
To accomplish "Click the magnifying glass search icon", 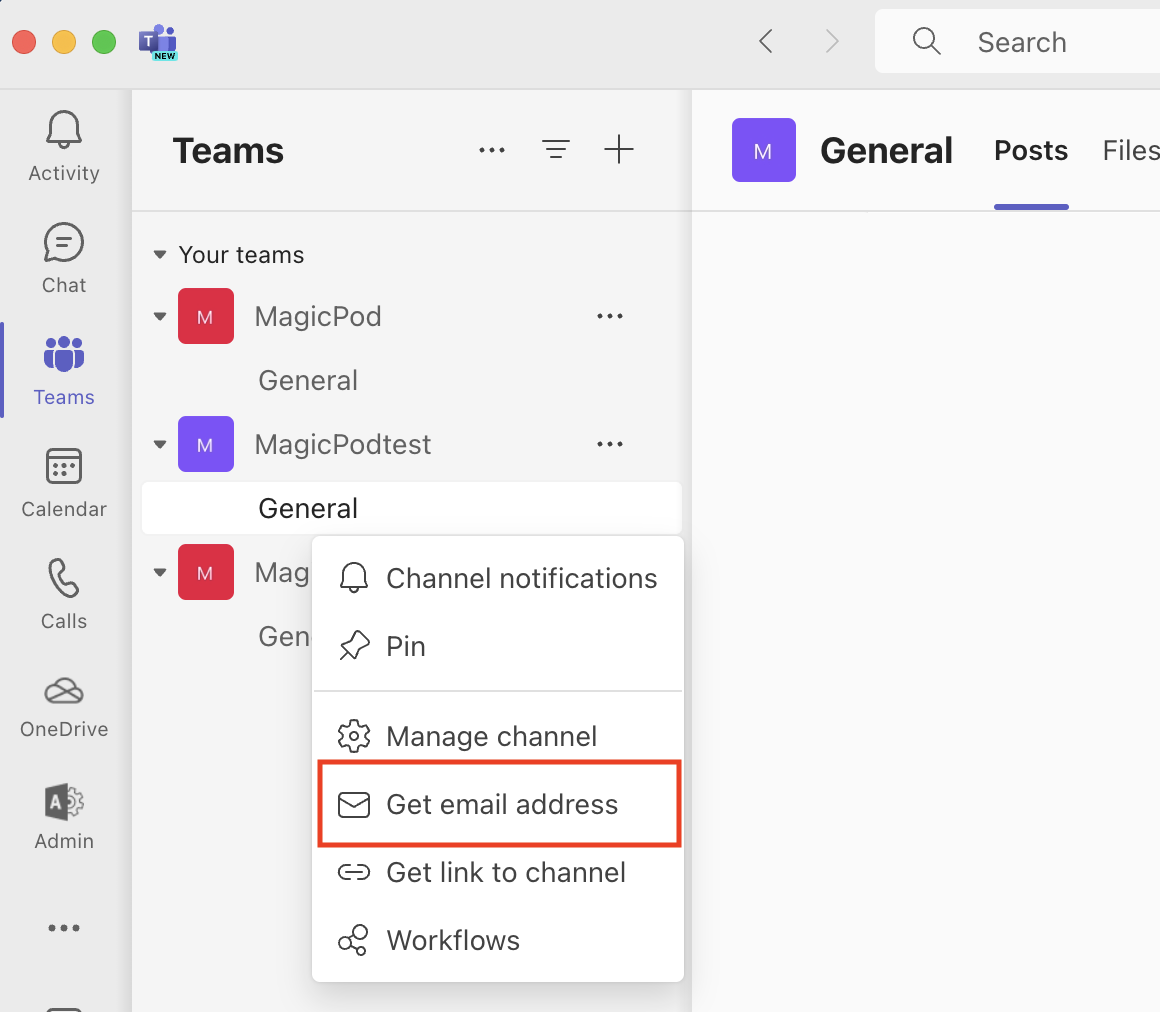I will tap(926, 41).
